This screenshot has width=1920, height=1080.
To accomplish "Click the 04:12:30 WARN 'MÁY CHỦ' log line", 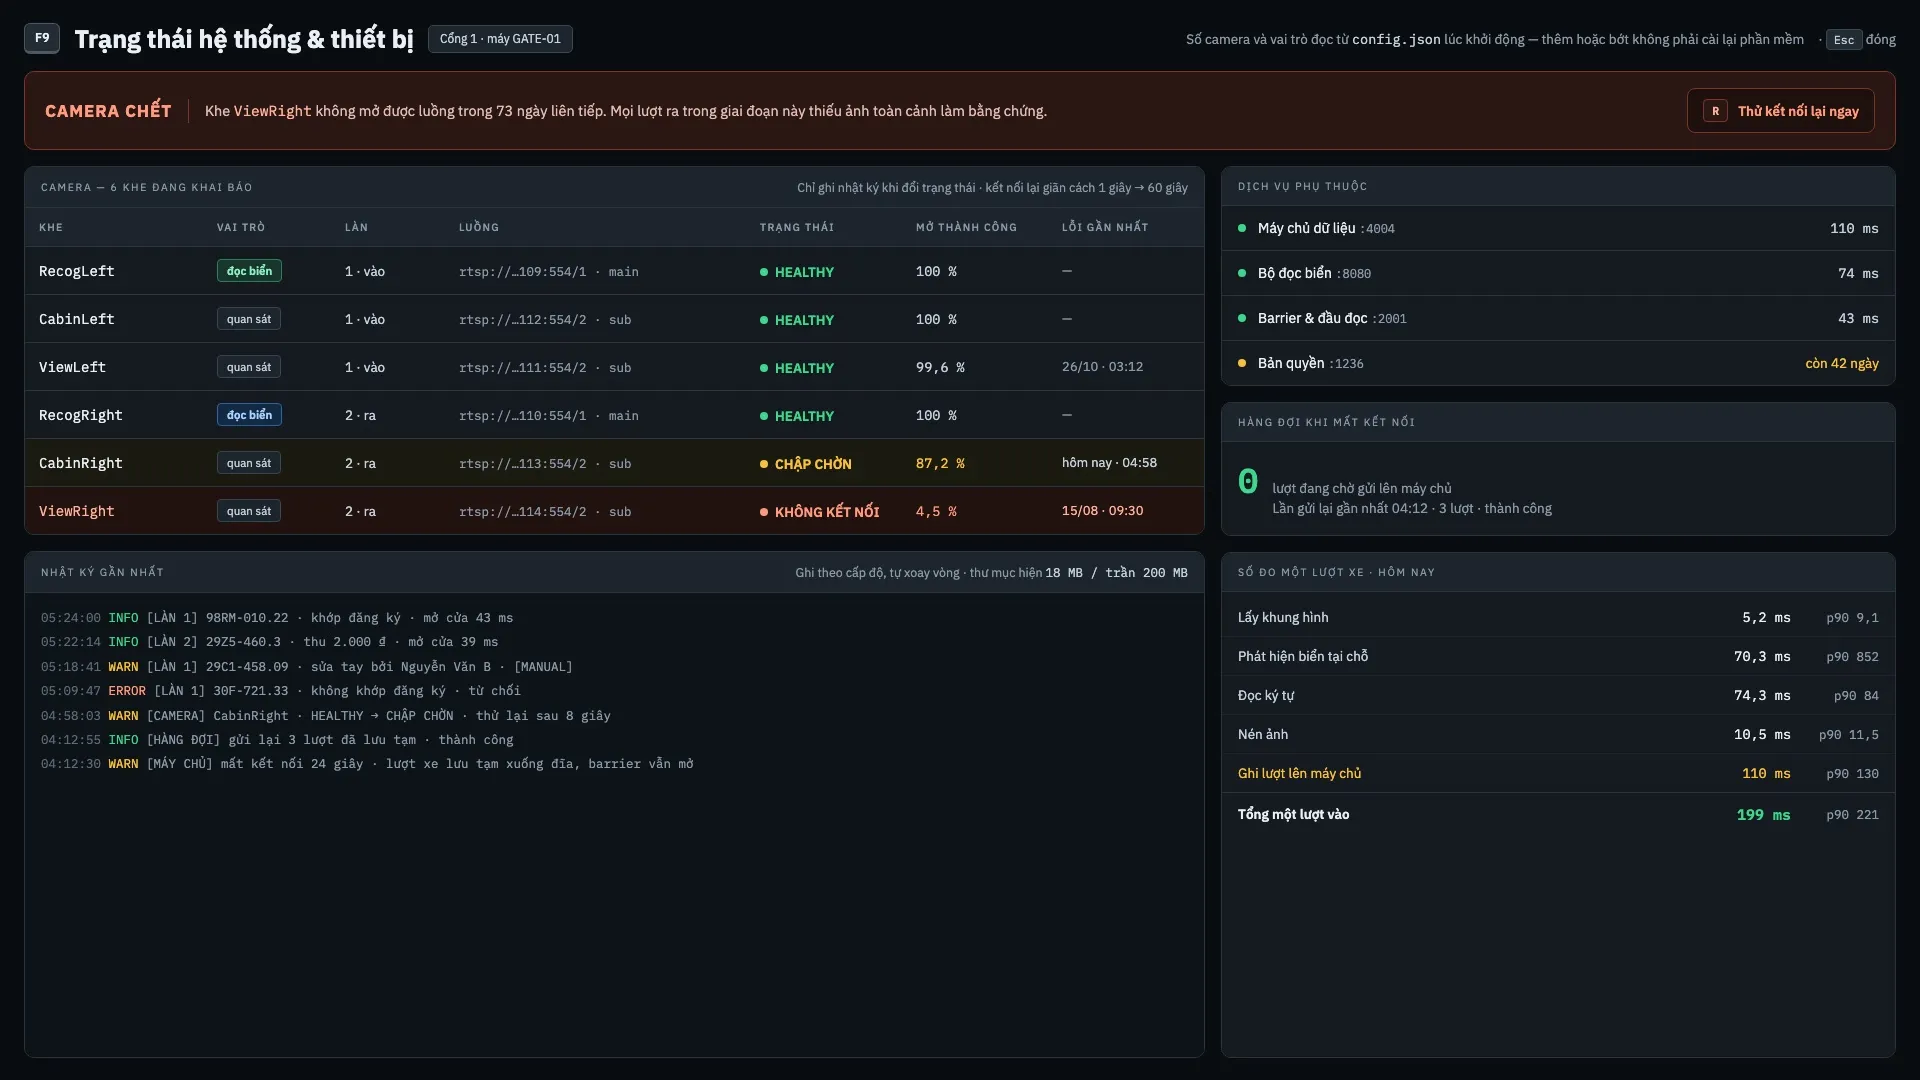I will click(367, 764).
